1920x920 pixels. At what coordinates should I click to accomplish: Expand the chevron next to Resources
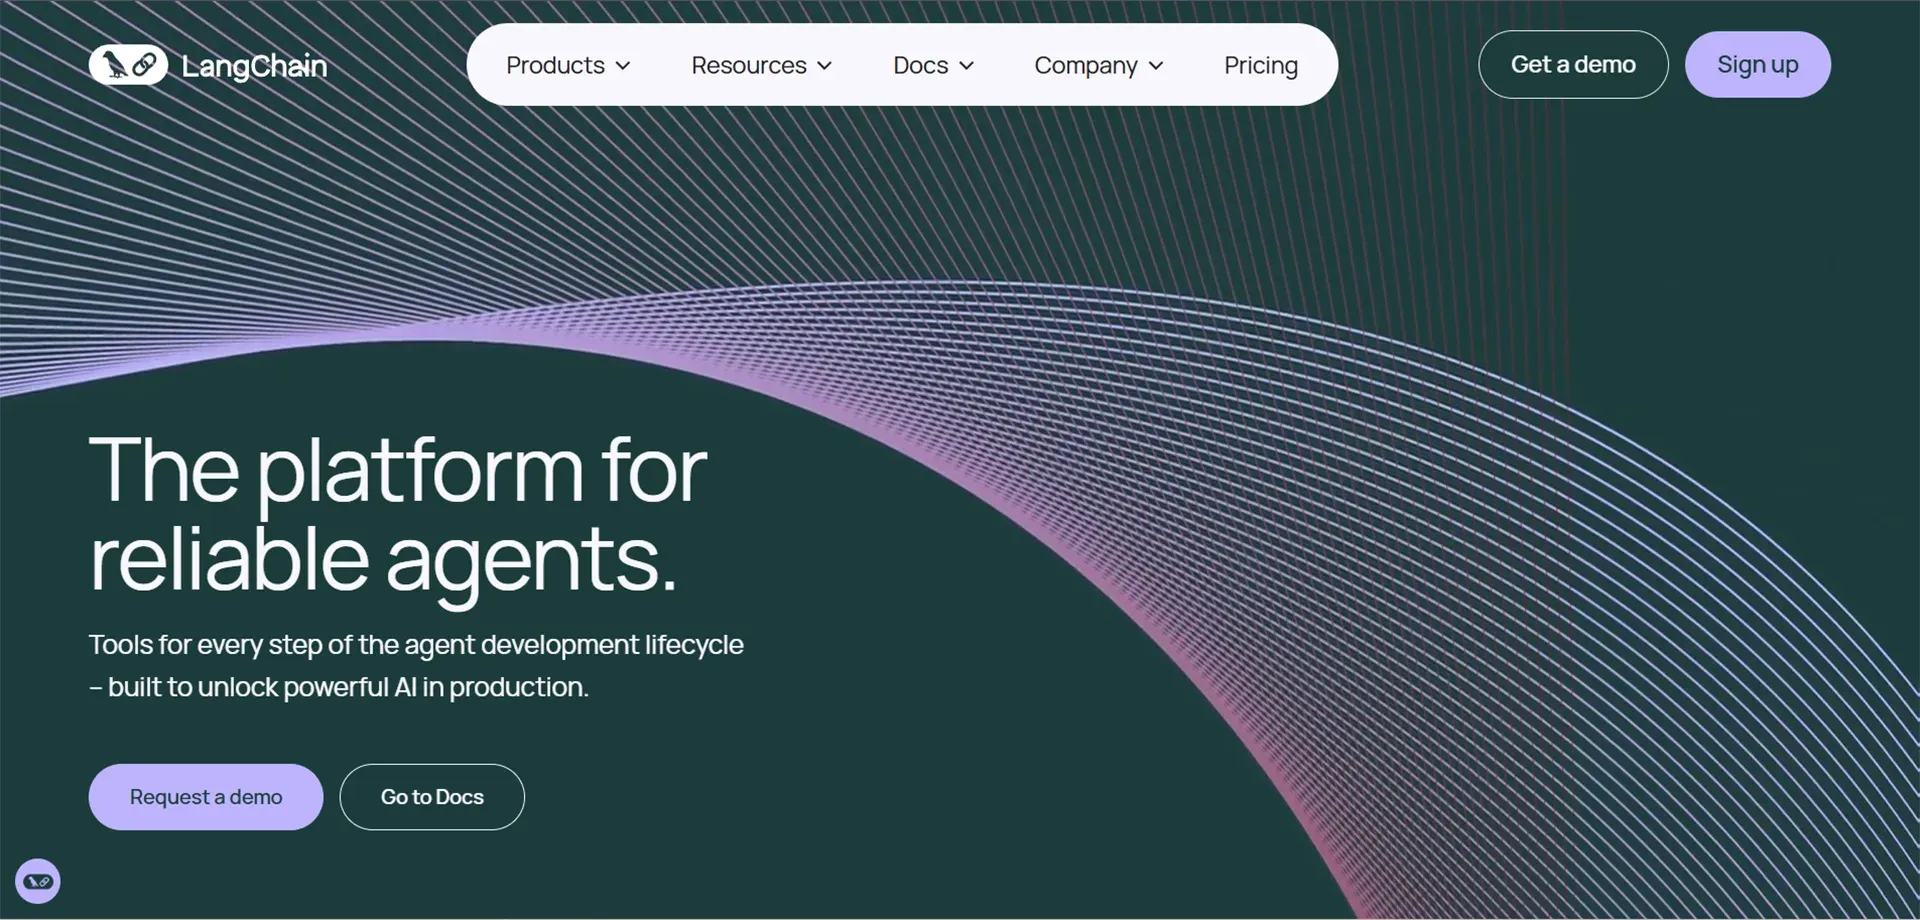tap(825, 66)
